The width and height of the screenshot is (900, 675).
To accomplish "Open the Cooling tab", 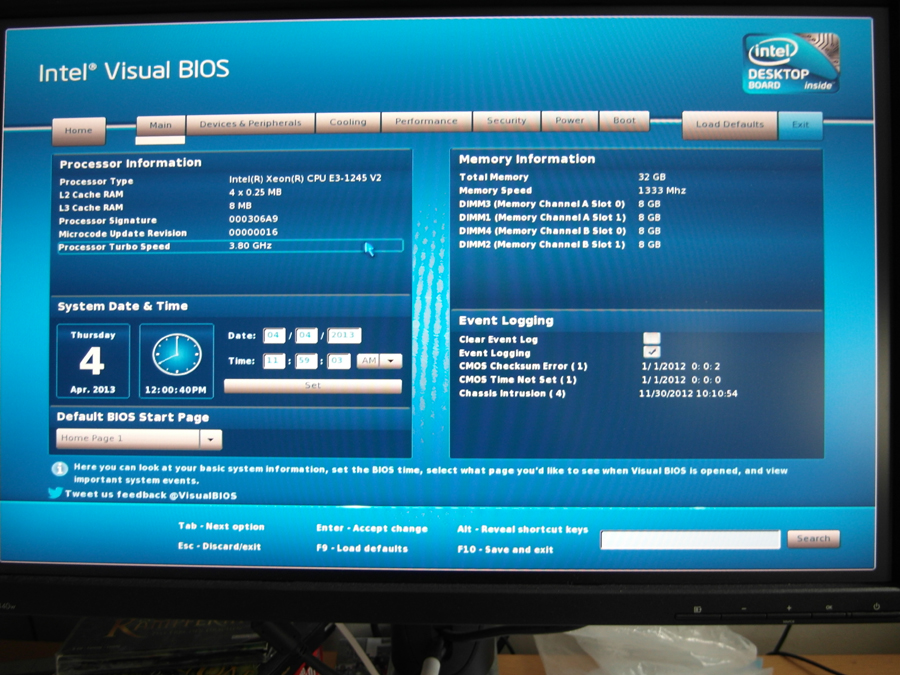I will [348, 122].
